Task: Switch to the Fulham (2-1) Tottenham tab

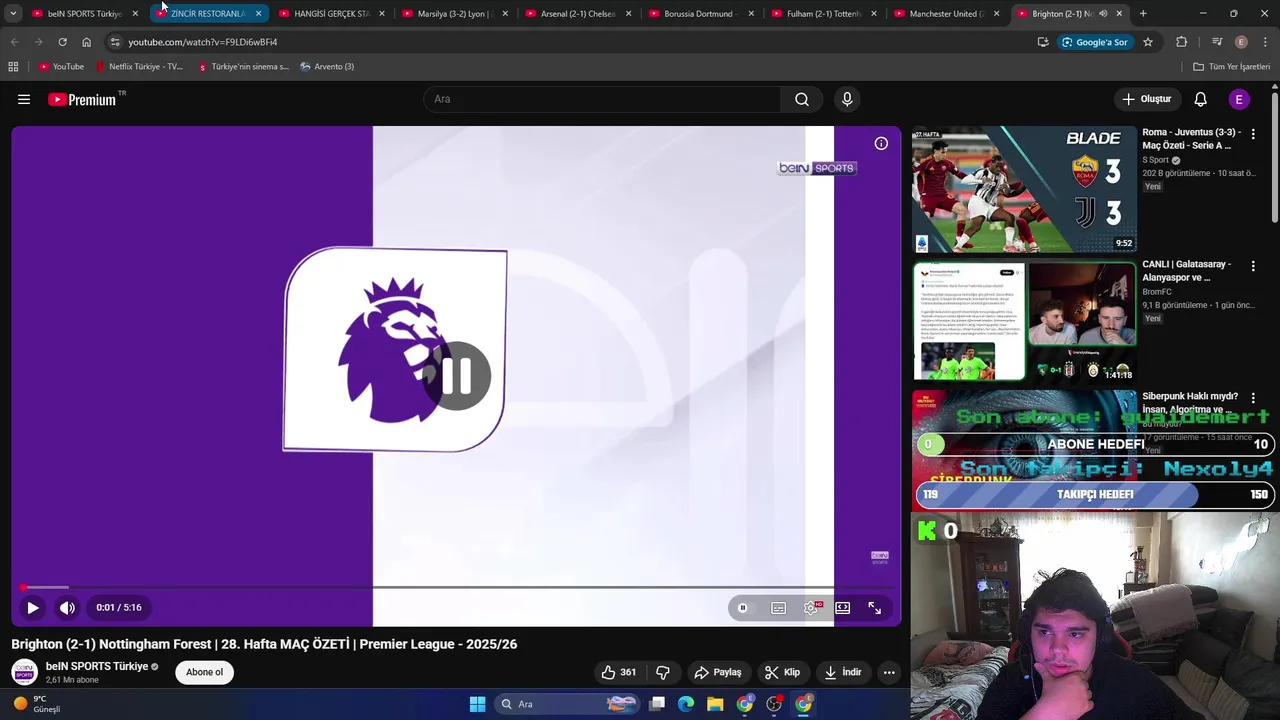Action: pyautogui.click(x=823, y=13)
